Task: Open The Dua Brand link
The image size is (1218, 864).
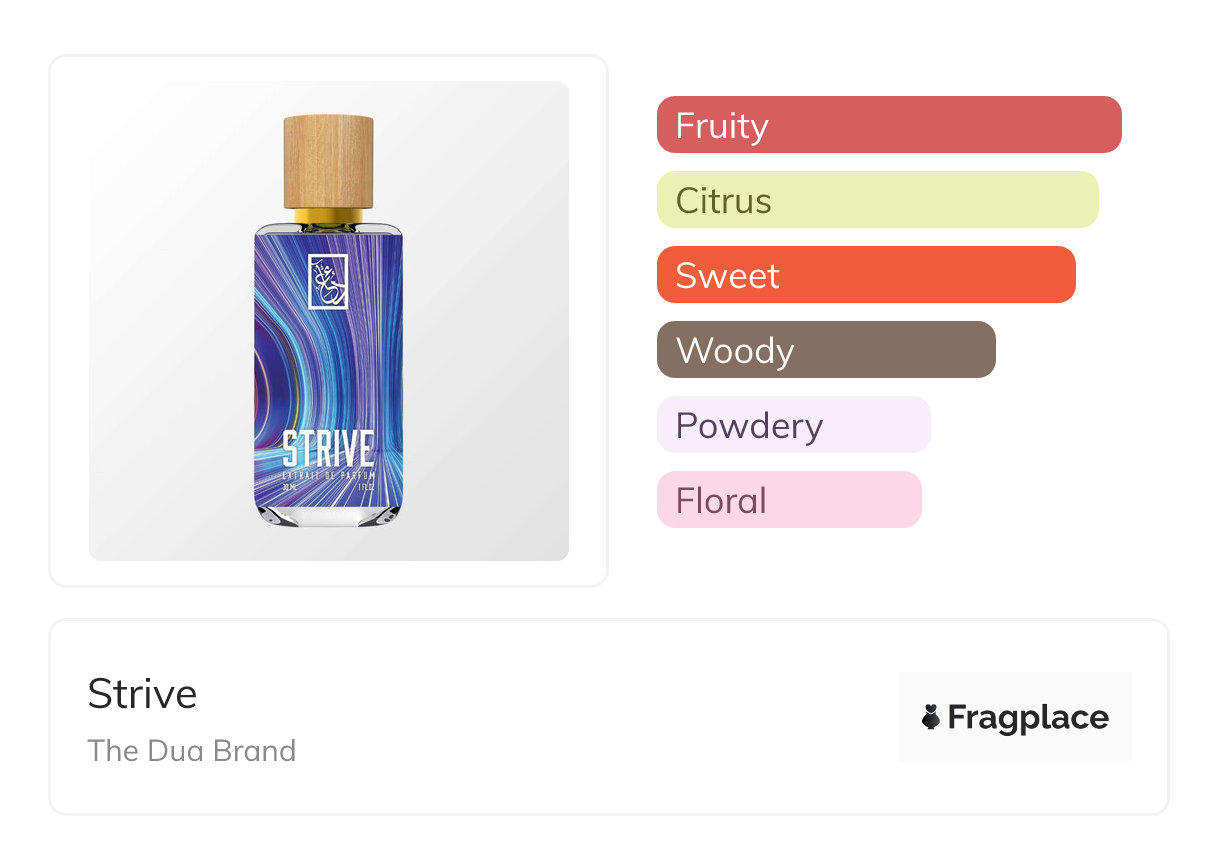Action: click(191, 751)
